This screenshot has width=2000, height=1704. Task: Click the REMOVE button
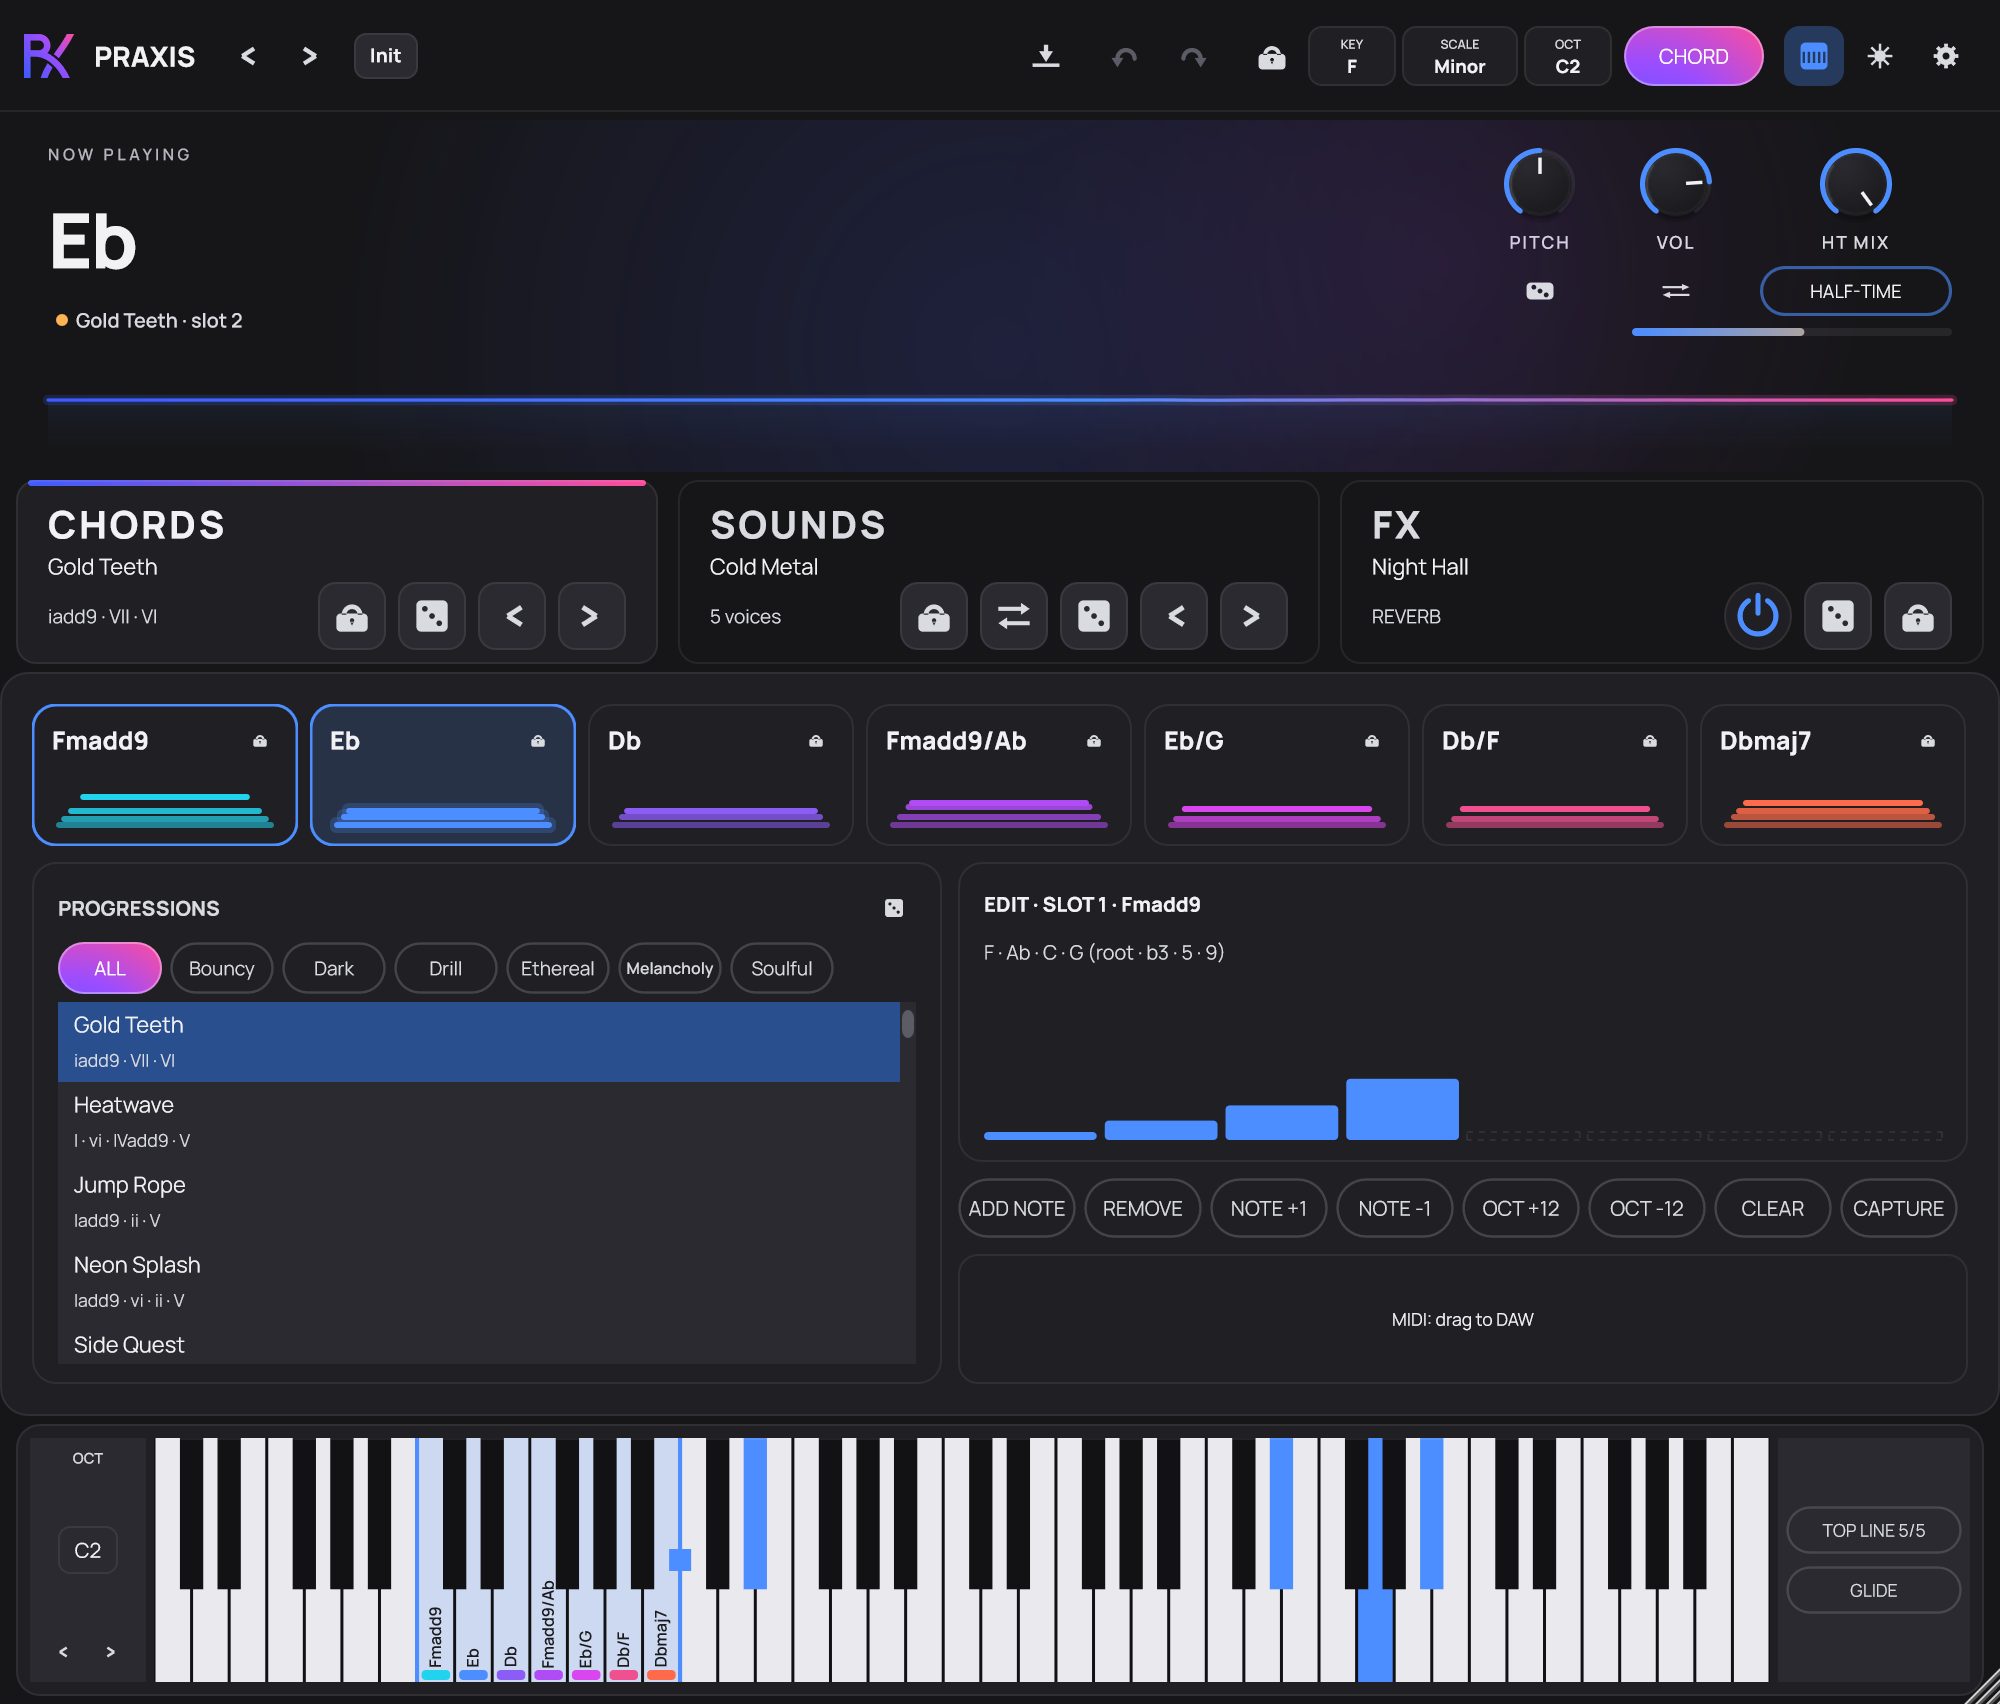(x=1143, y=1208)
